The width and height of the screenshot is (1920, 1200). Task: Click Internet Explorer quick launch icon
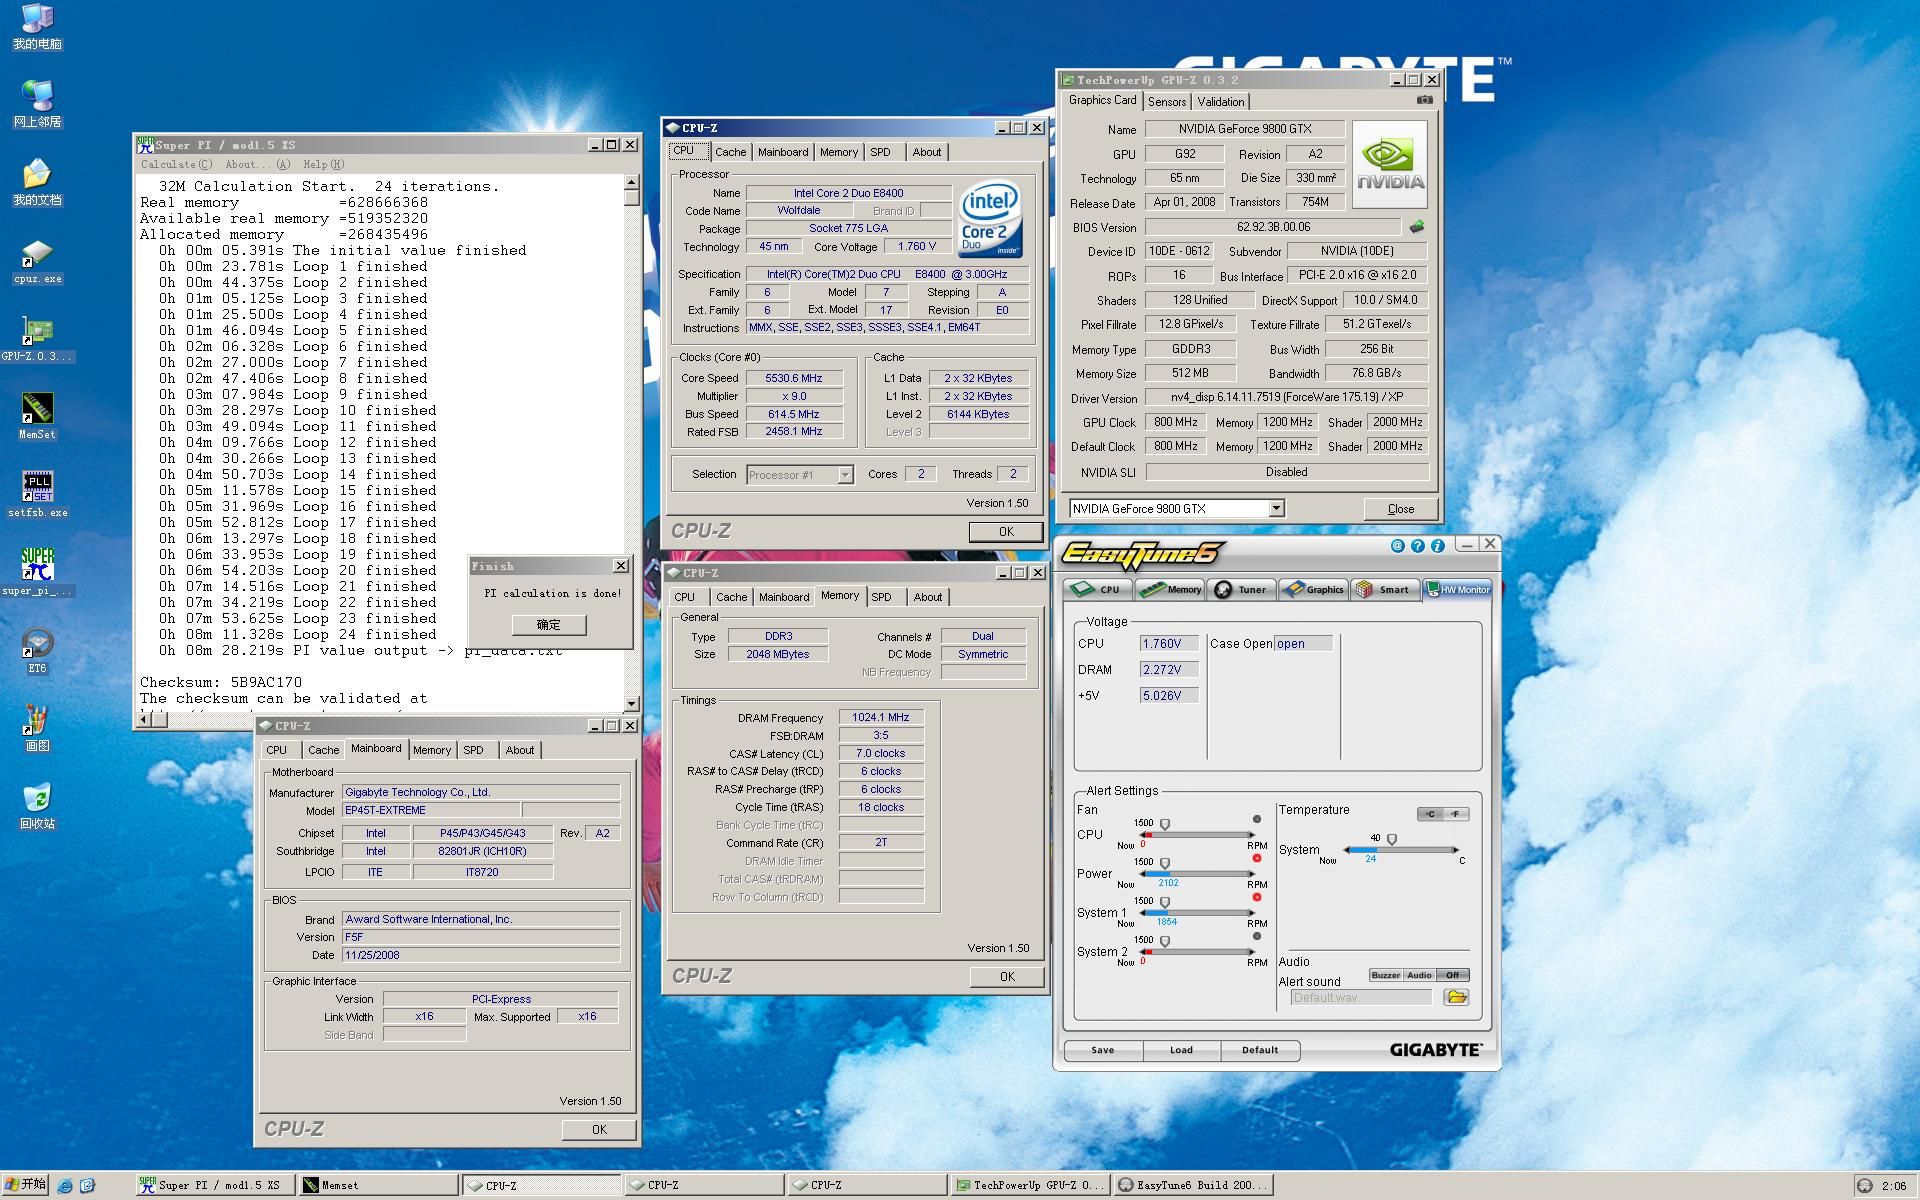pos(65,1185)
